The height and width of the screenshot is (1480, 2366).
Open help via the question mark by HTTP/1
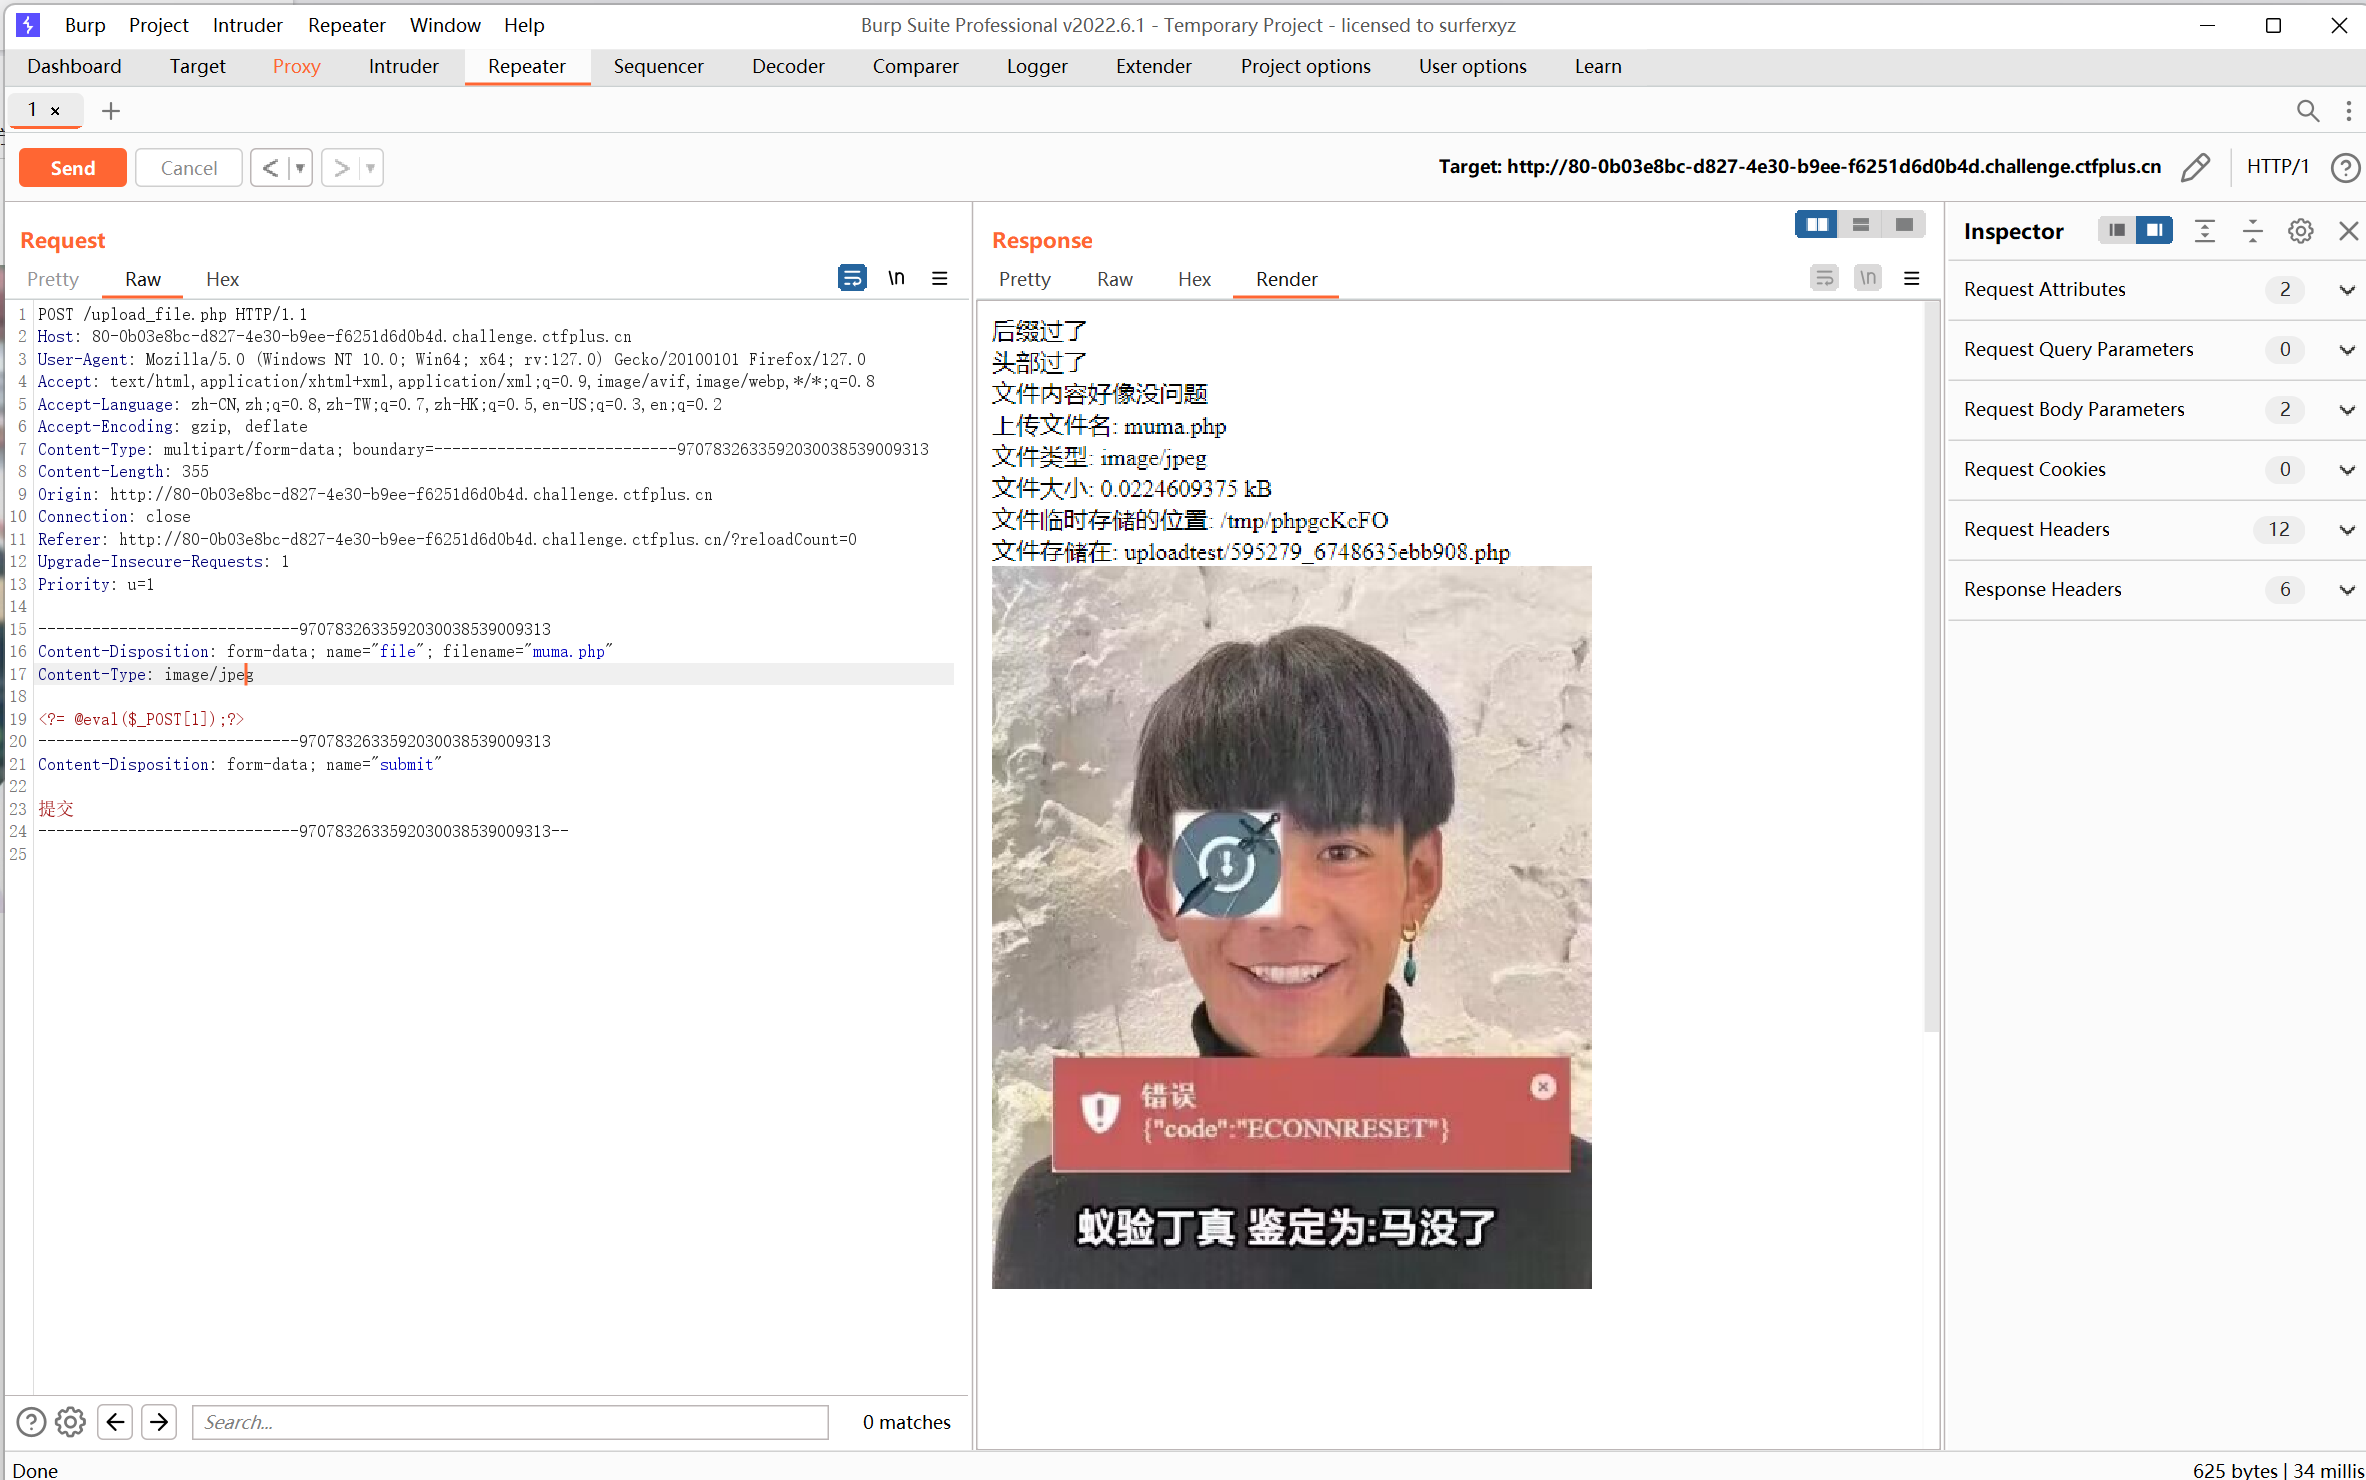(x=2344, y=167)
